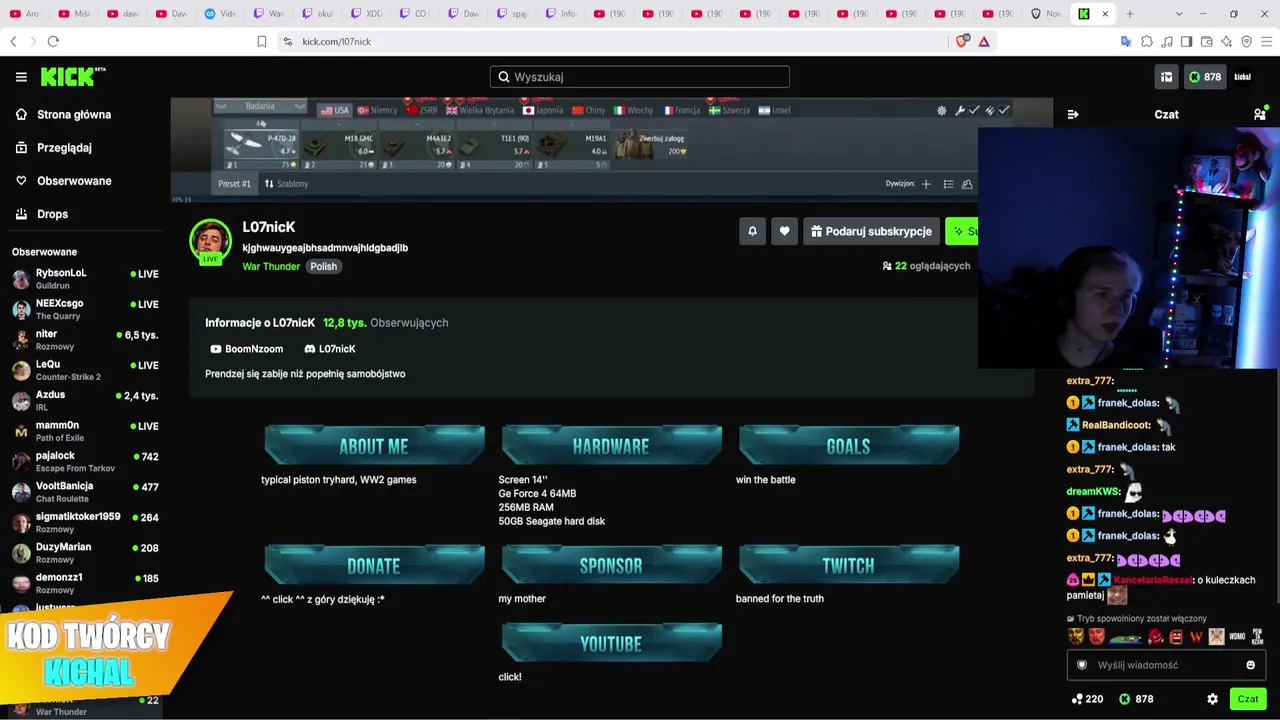Open the chat users list icon

click(1259, 114)
